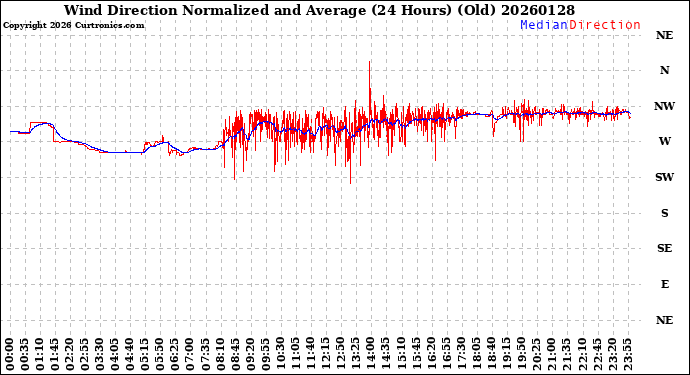Click the Curtronics.com copyright notice
The image size is (690, 375).
(x=73, y=25)
